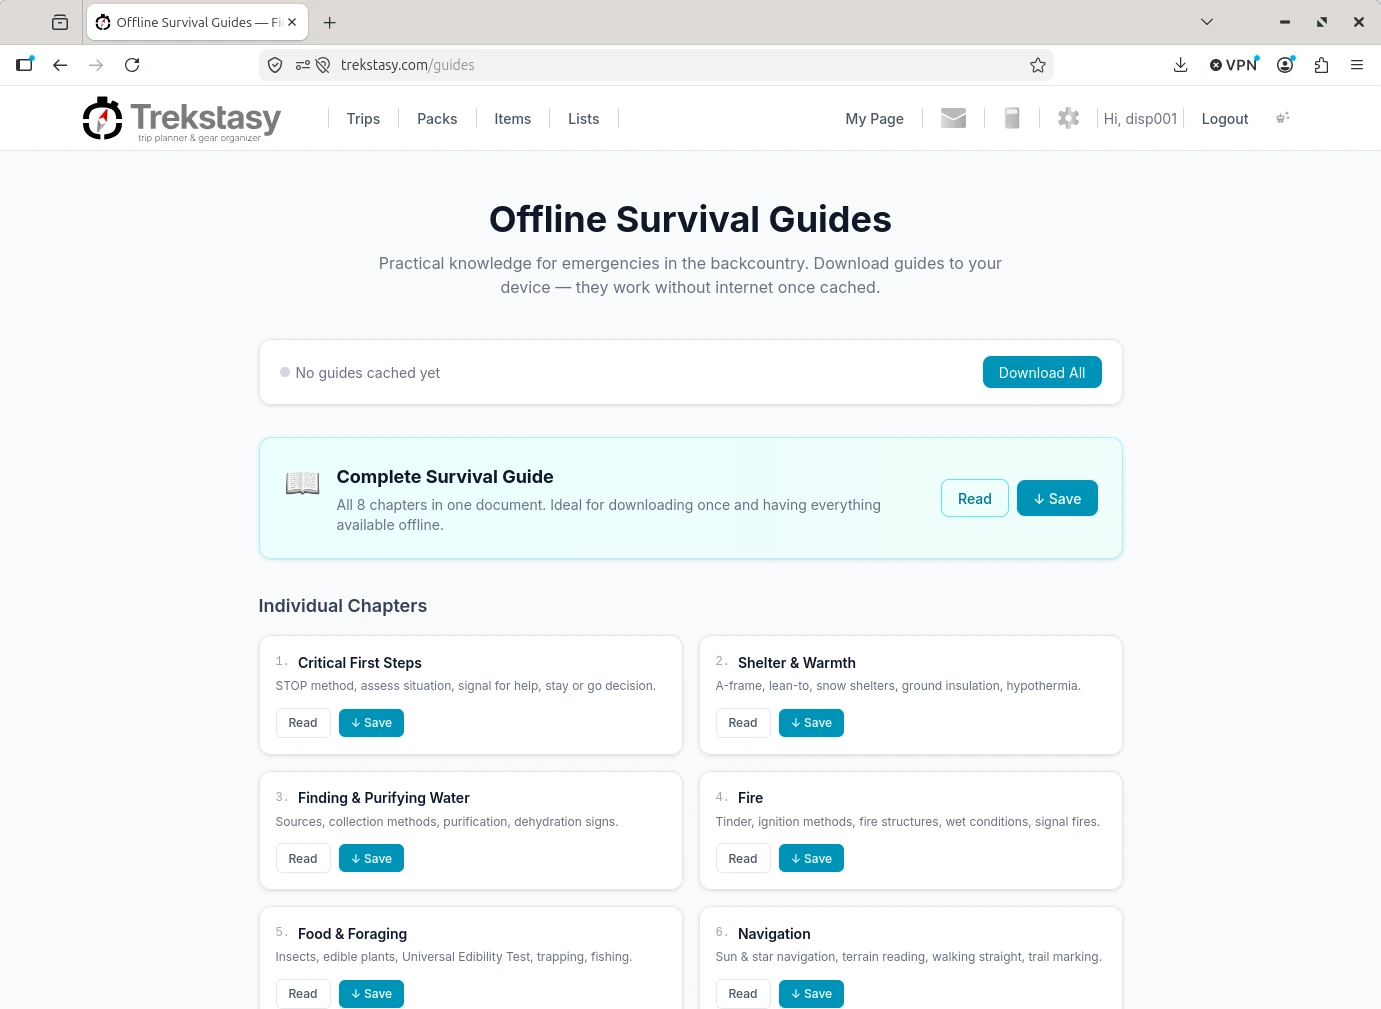Click the 'Individual Chapters' heading

coord(342,606)
